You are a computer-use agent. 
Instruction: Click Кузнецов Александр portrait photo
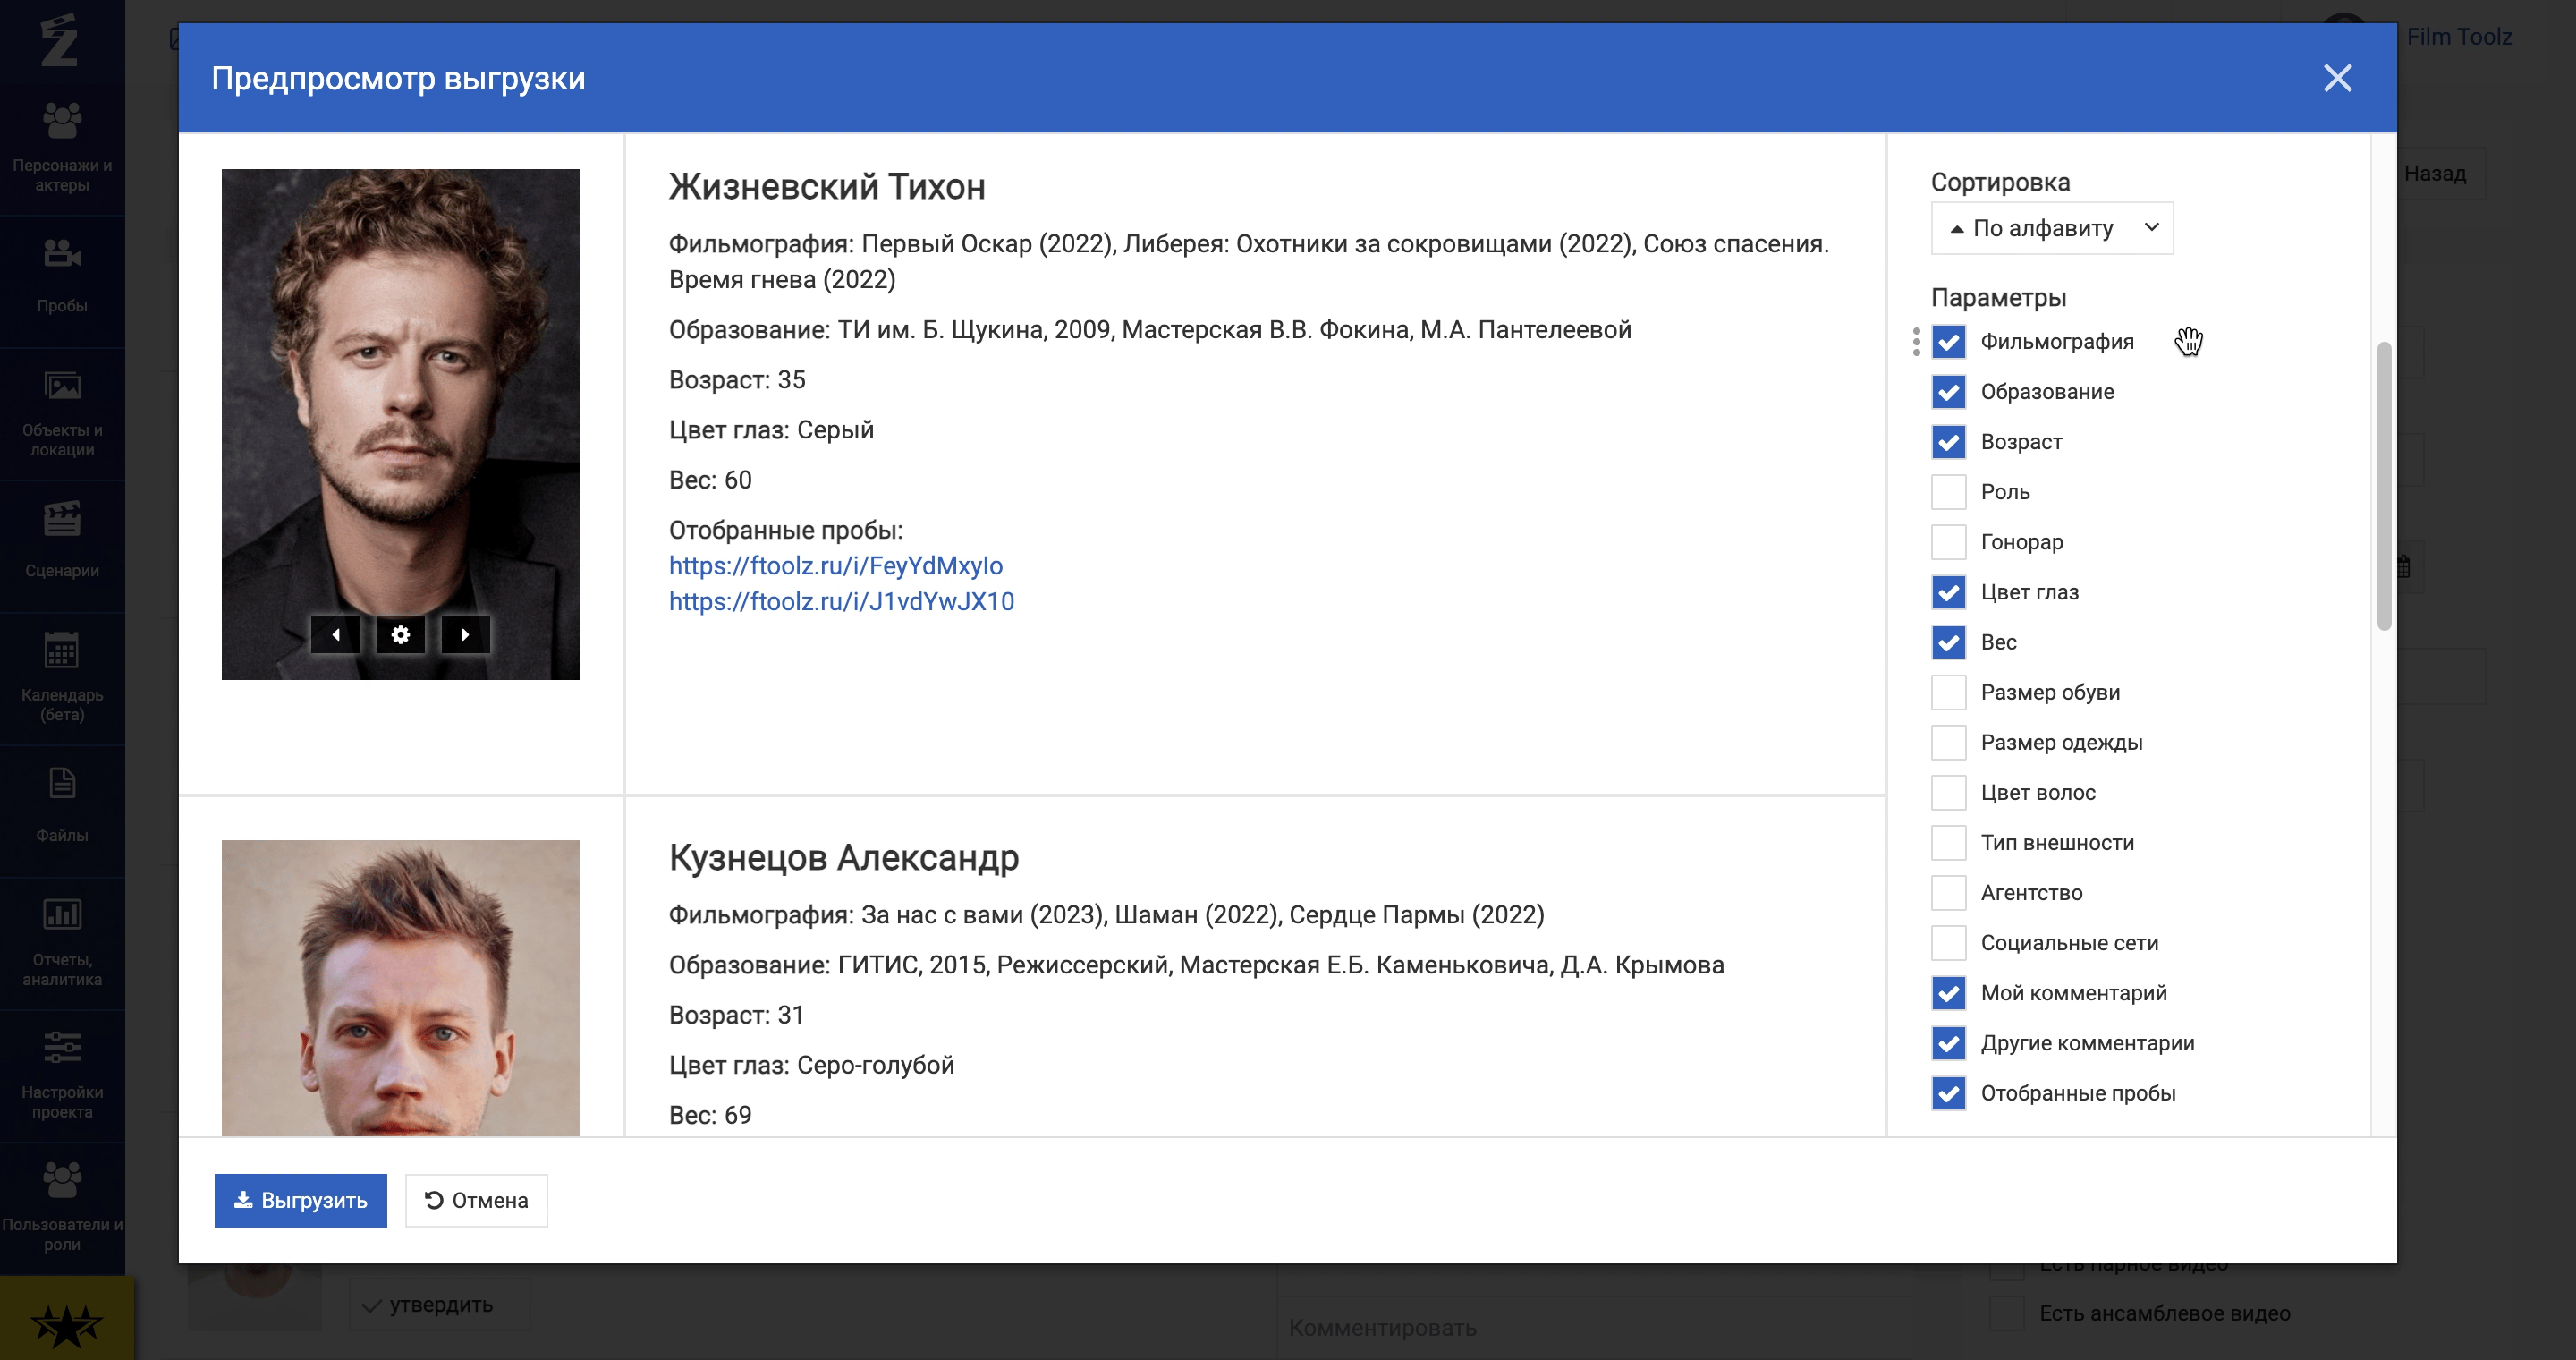click(x=400, y=988)
